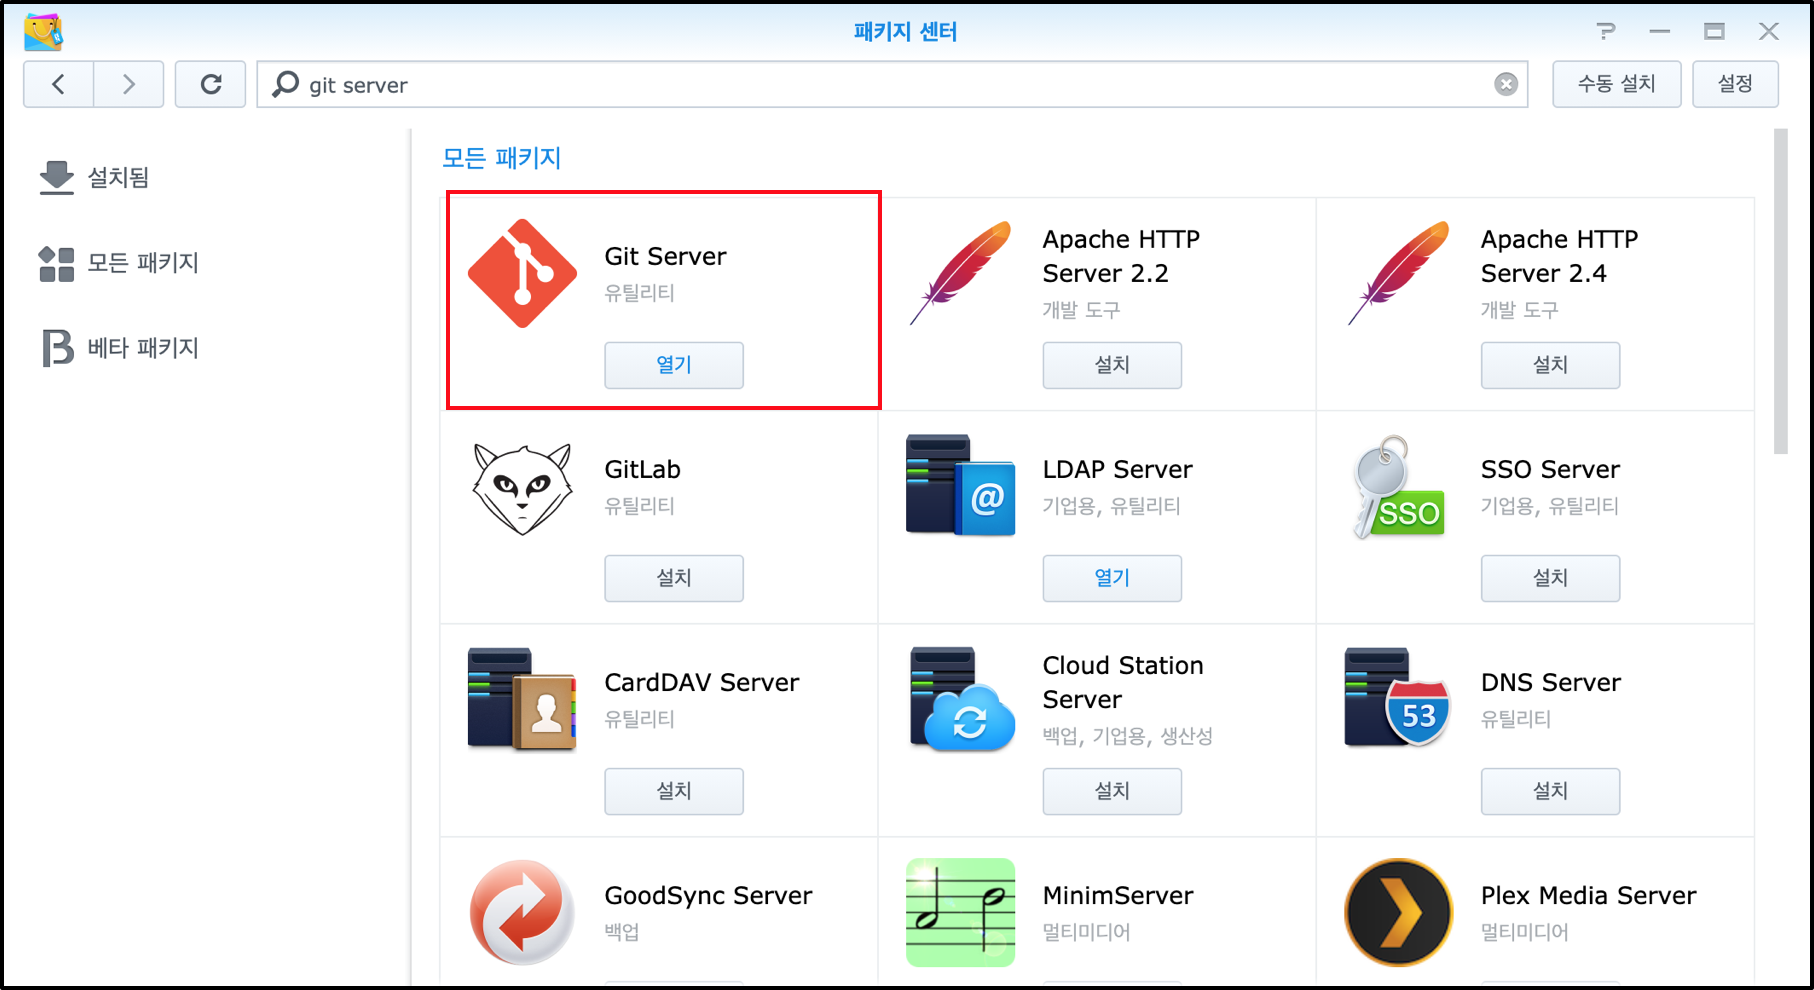The image size is (1814, 990).
Task: Click the Cloud Station Server title text
Action: (1122, 682)
